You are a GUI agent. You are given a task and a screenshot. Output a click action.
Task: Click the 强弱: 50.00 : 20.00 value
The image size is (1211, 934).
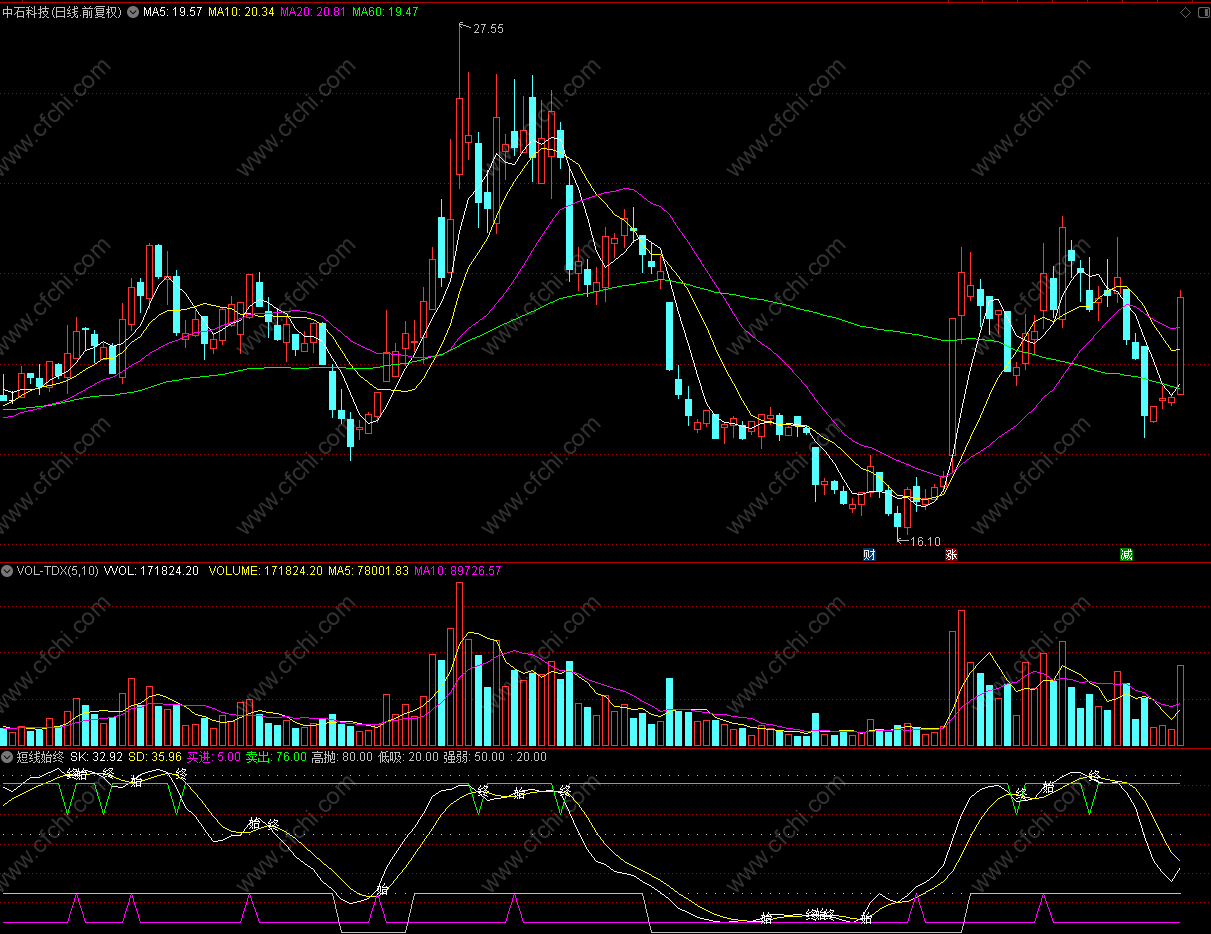click(x=495, y=757)
